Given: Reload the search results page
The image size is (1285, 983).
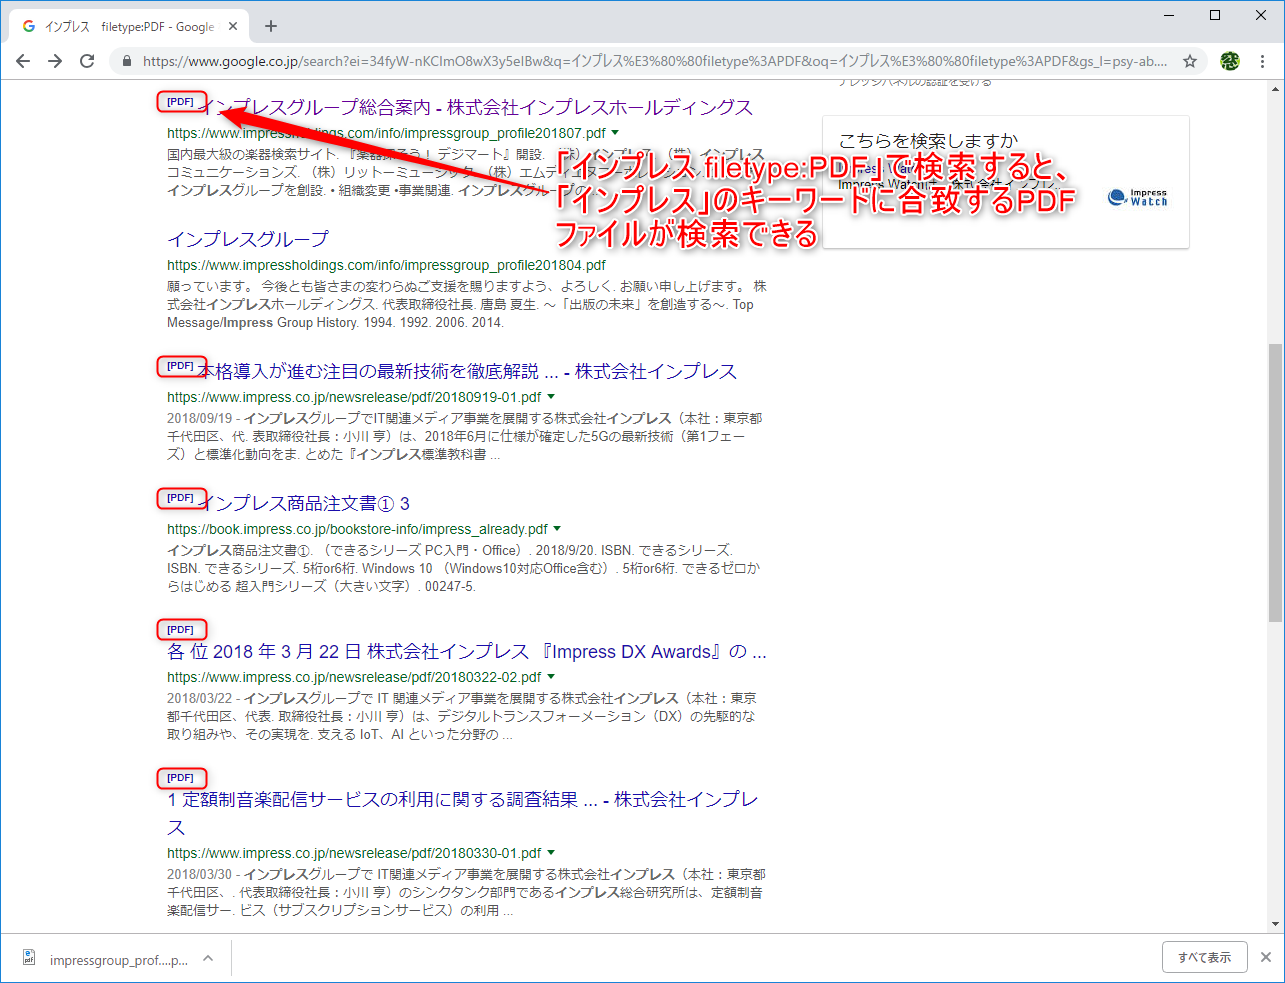Looking at the screenshot, I should 86,60.
